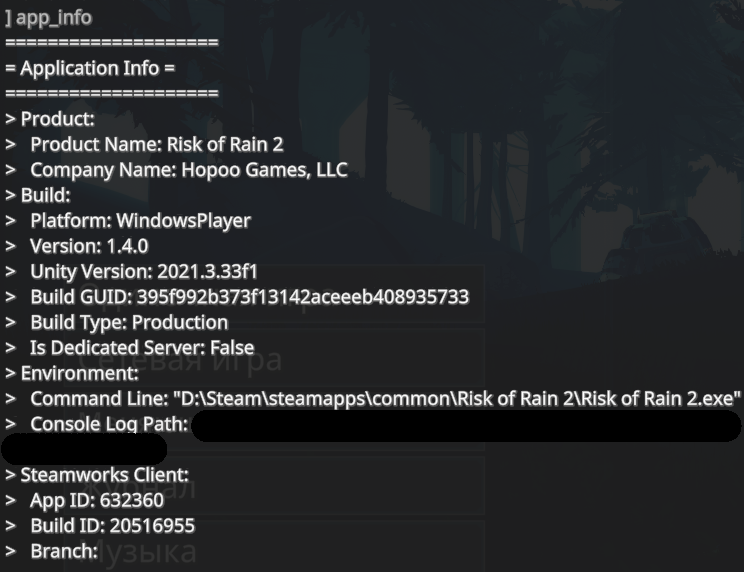This screenshot has height=572, width=744.
Task: Select the Build GUID value text
Action: coord(303,297)
